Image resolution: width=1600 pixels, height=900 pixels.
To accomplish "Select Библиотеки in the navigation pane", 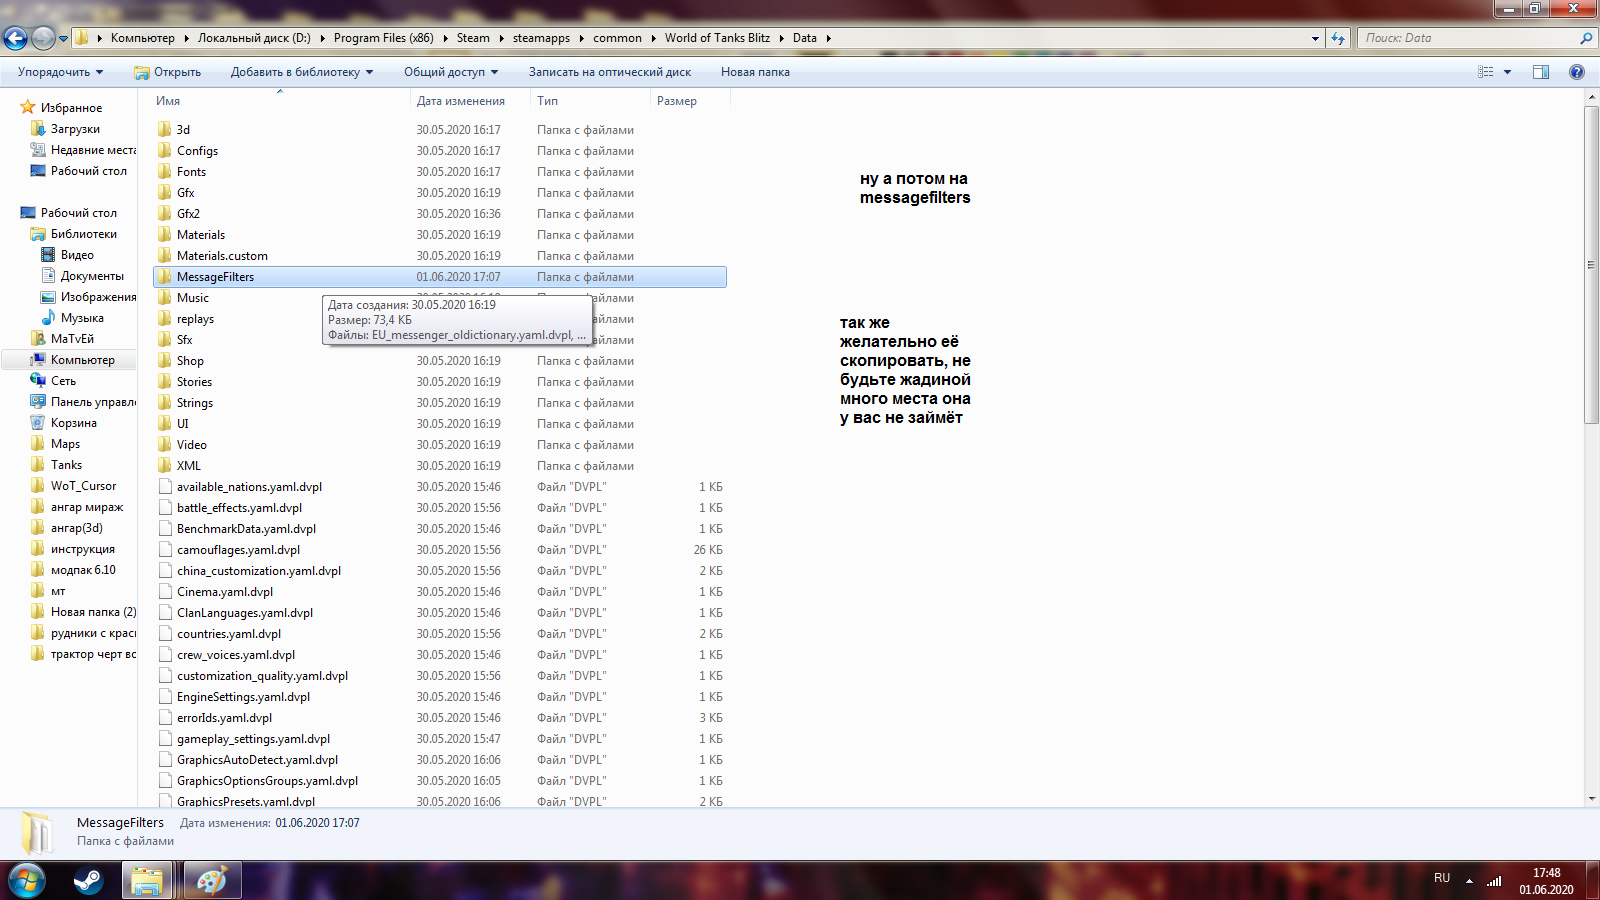I will click(x=84, y=234).
